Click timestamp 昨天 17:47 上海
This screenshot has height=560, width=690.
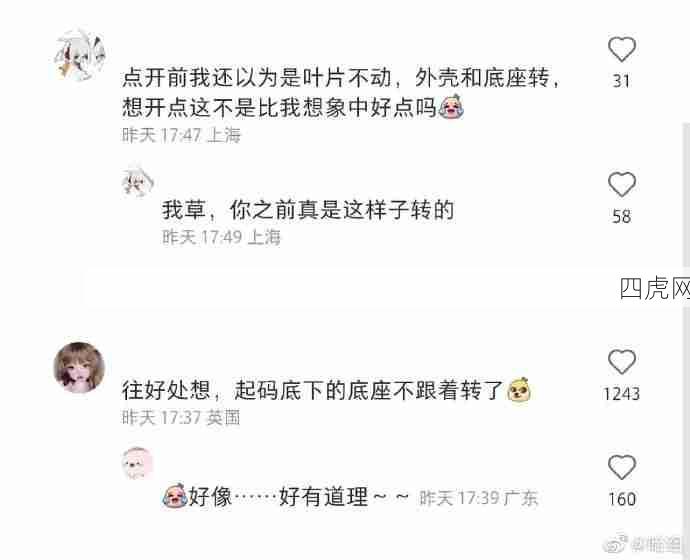[181, 135]
